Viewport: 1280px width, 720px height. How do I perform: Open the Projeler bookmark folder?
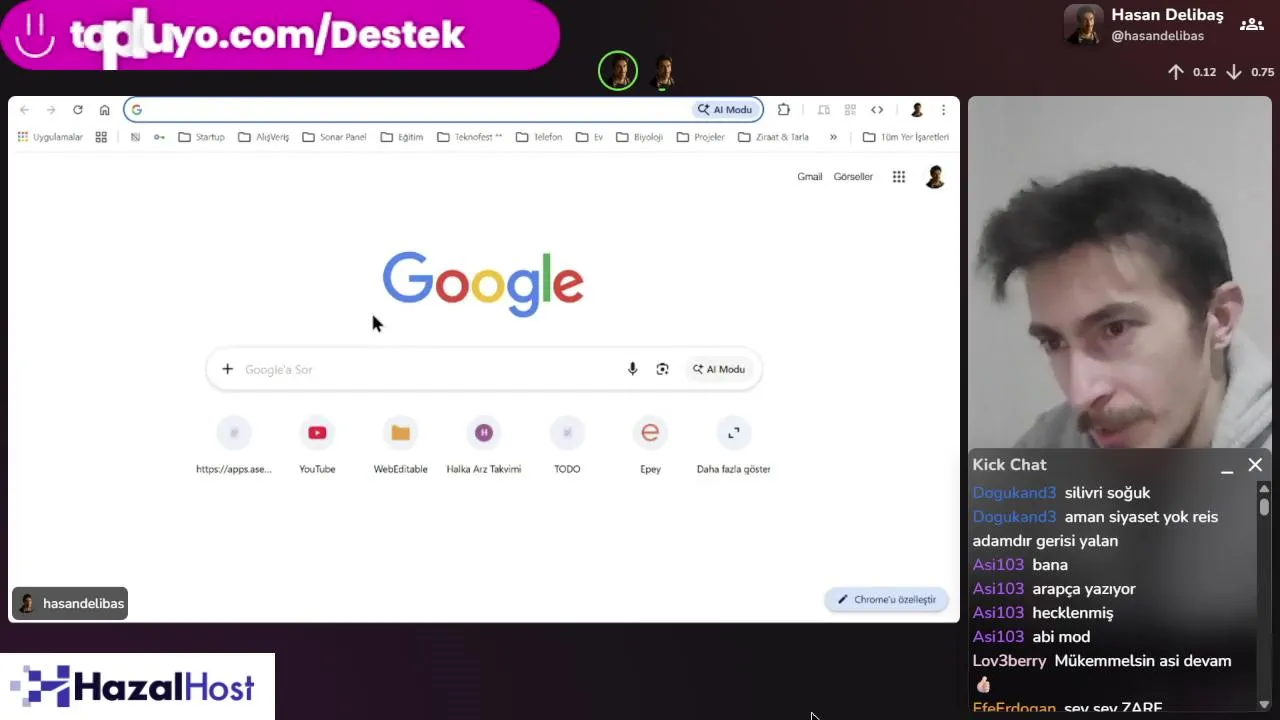click(x=701, y=137)
